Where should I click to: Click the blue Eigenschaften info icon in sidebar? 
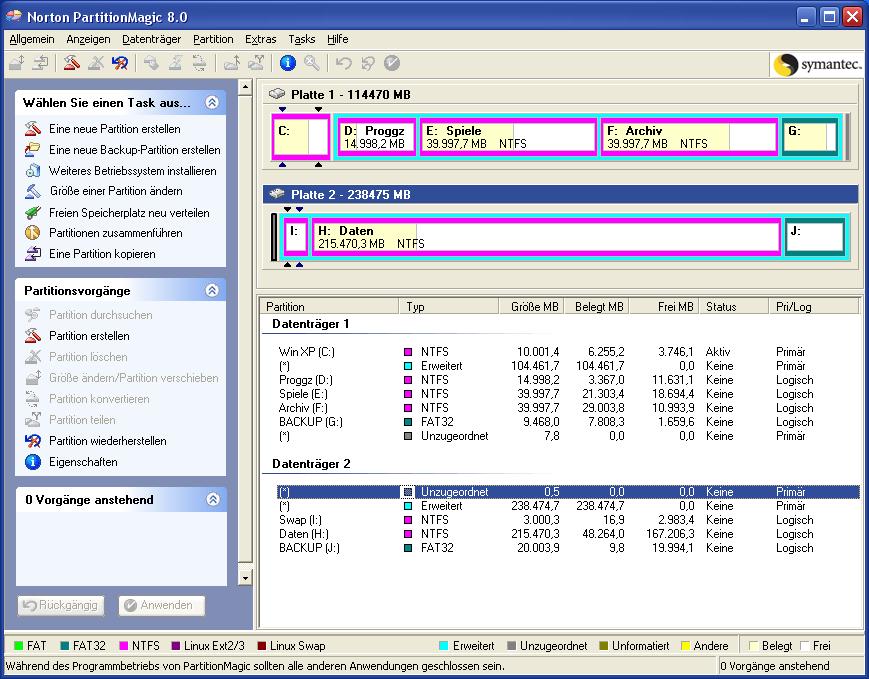33,462
